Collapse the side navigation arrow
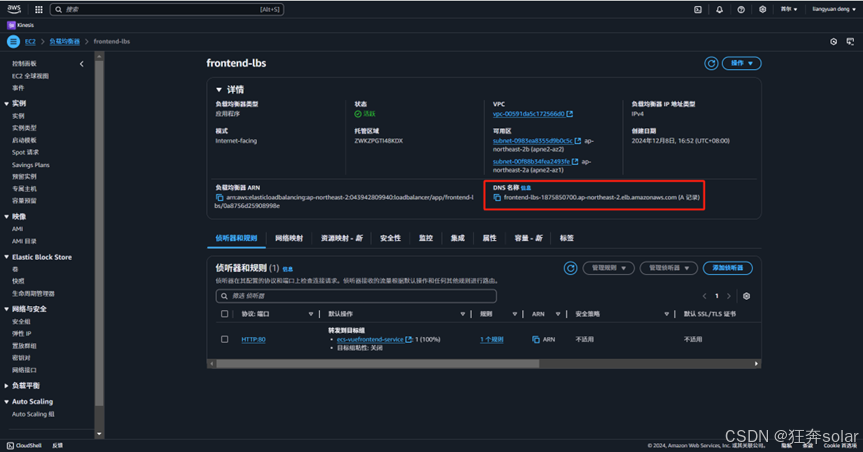The image size is (863, 452). (81, 64)
